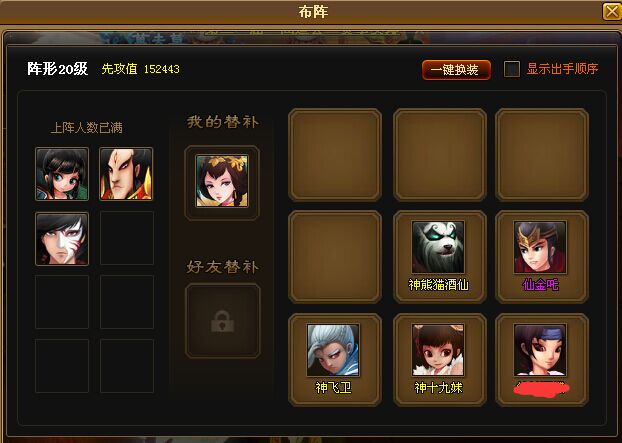This screenshot has width=622, height=443.
Task: Click the empty middle-left formation slot
Action: tap(335, 257)
